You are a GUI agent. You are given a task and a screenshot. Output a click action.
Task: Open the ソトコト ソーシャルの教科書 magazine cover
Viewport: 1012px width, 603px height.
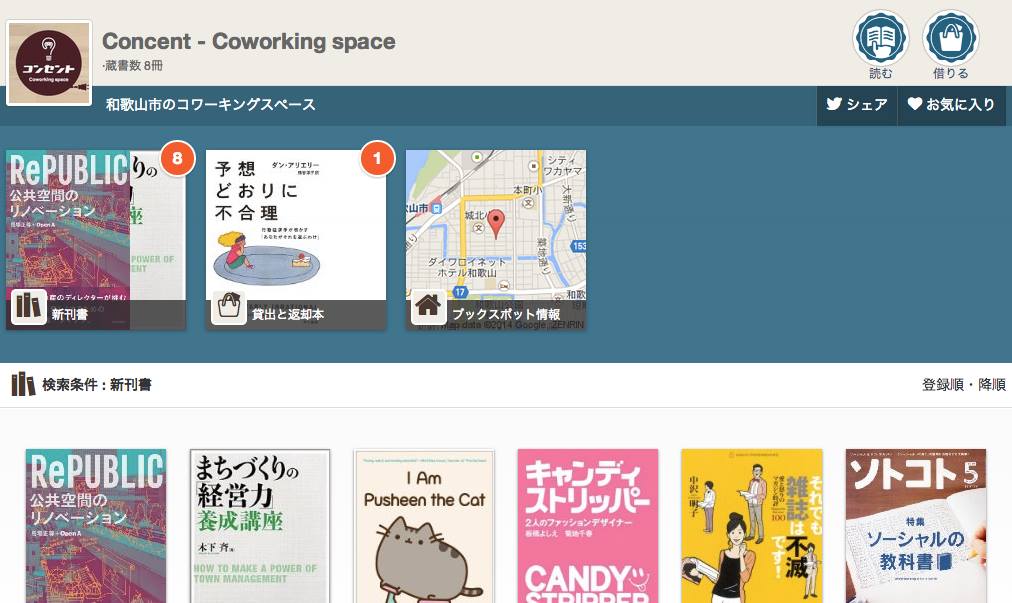[916, 525]
